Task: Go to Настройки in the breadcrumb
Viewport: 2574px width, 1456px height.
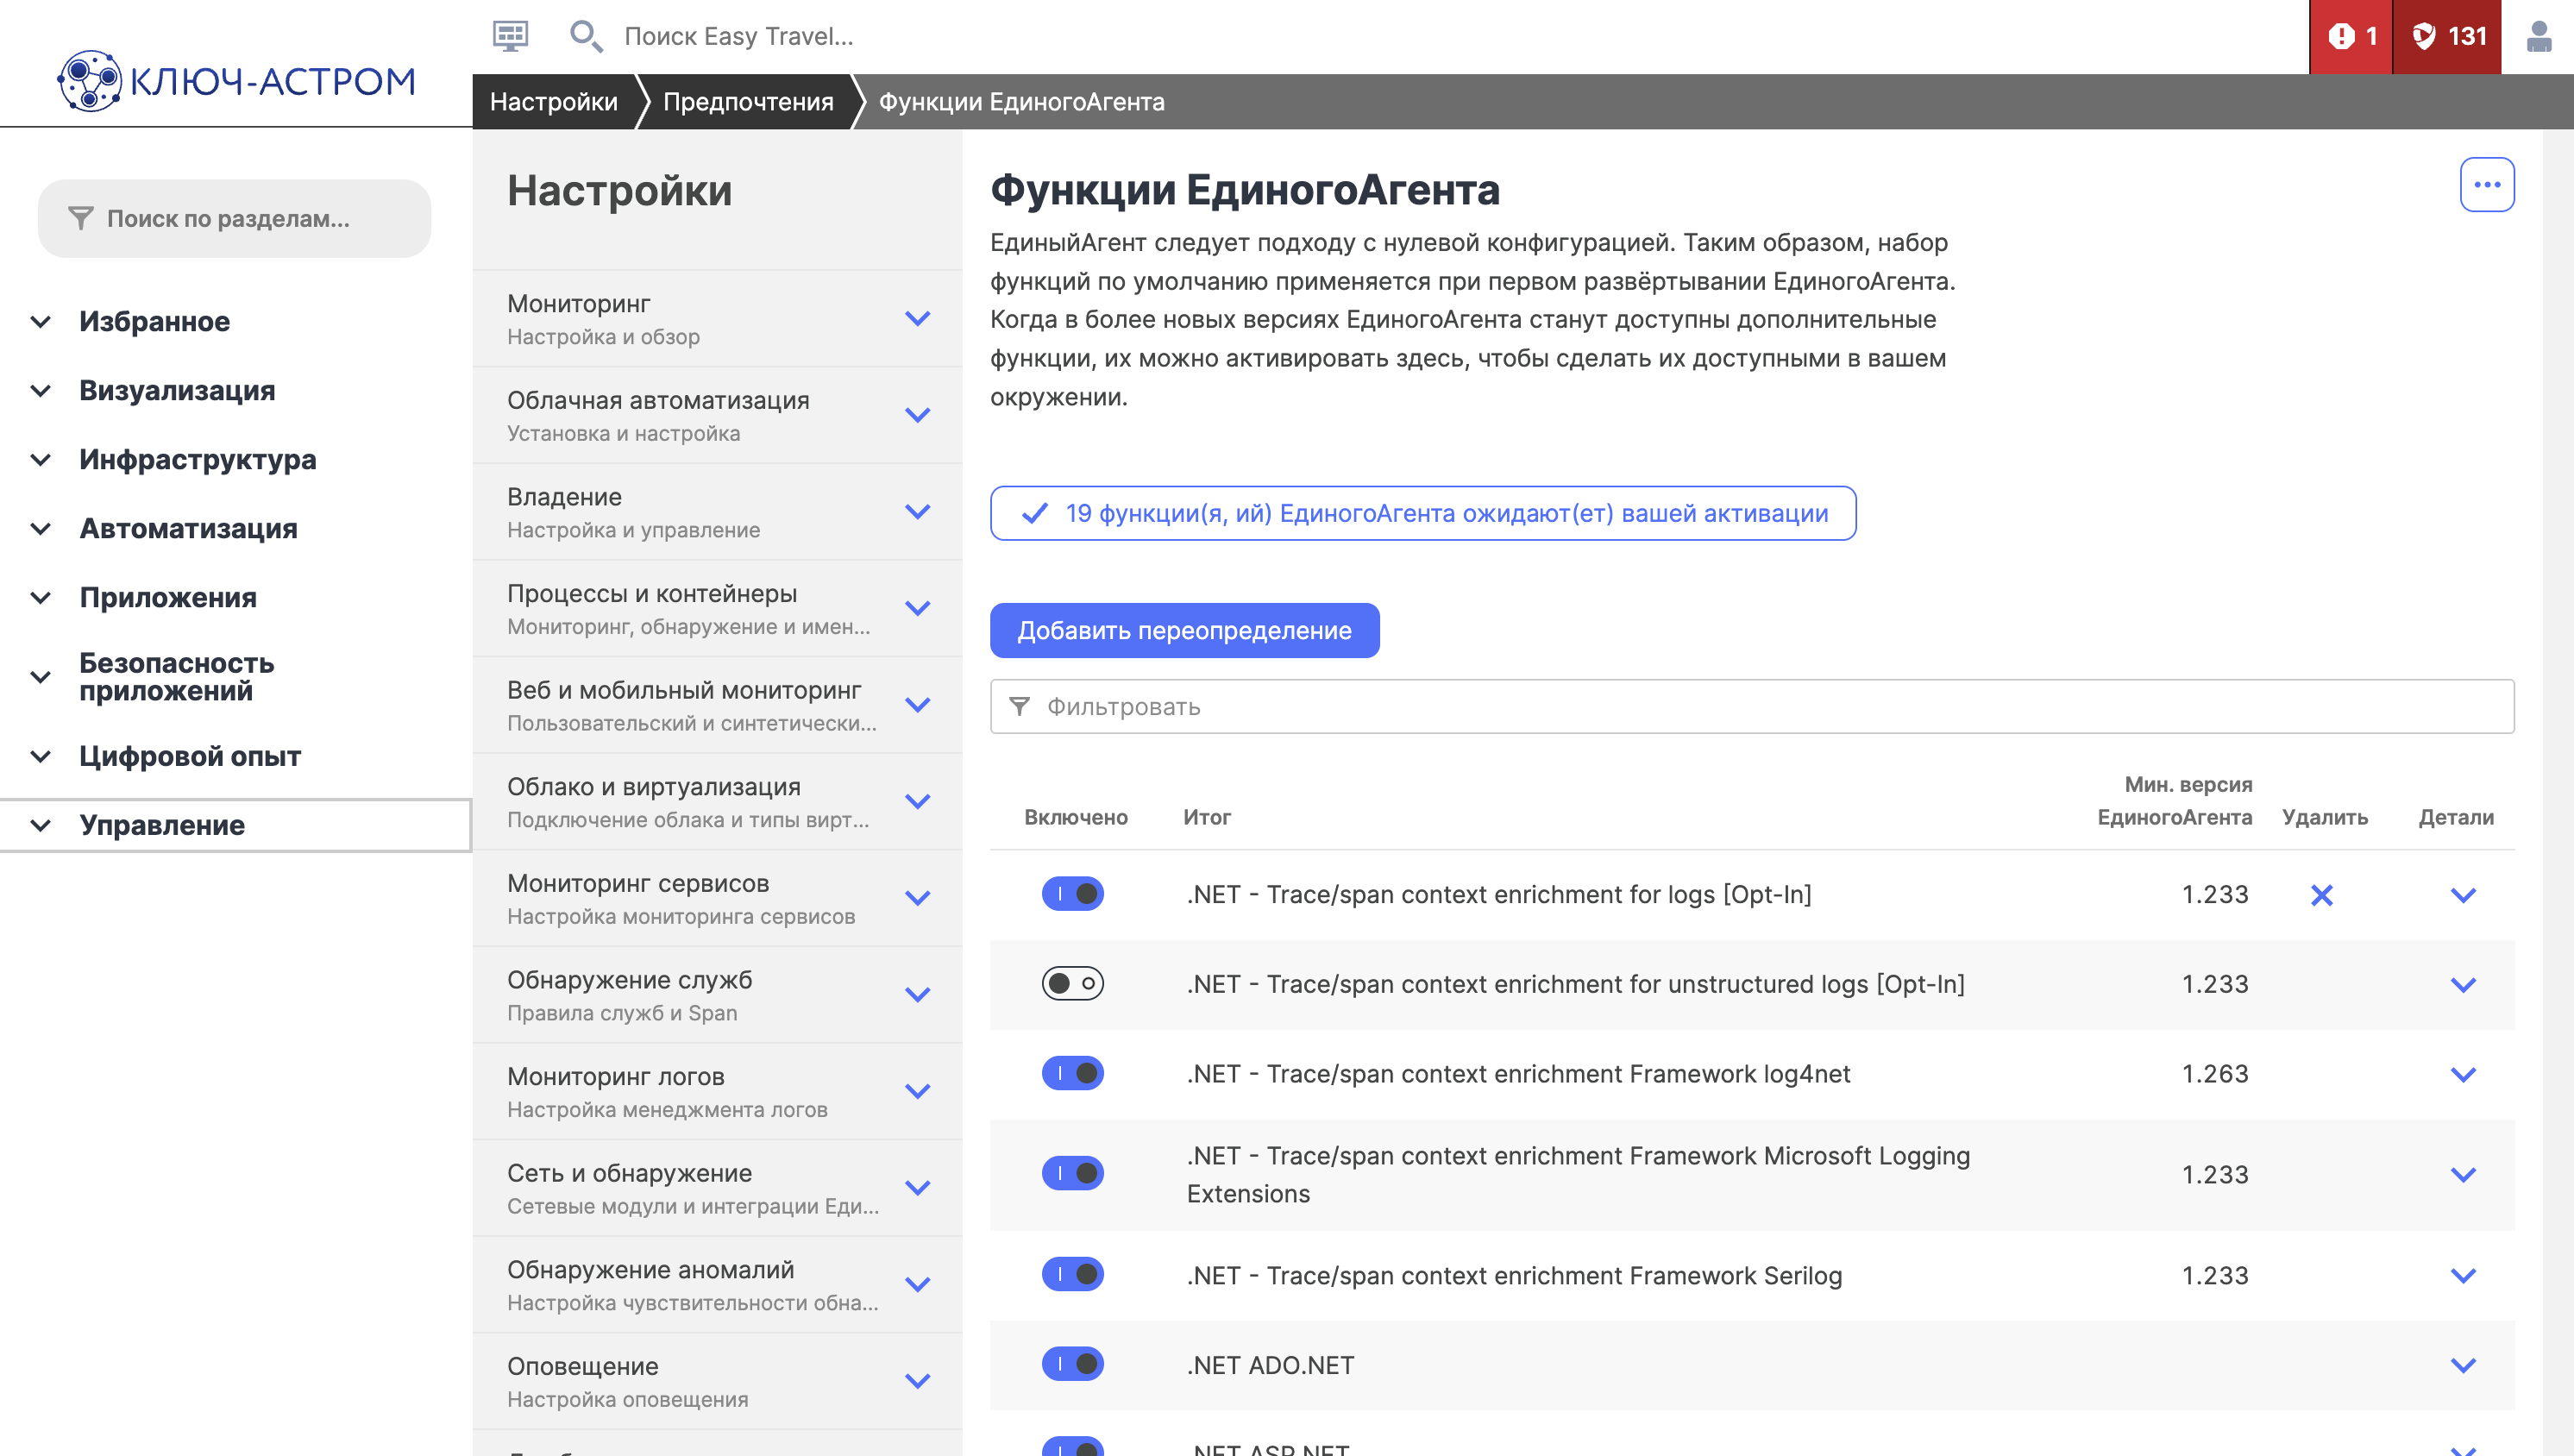Action: point(553,102)
